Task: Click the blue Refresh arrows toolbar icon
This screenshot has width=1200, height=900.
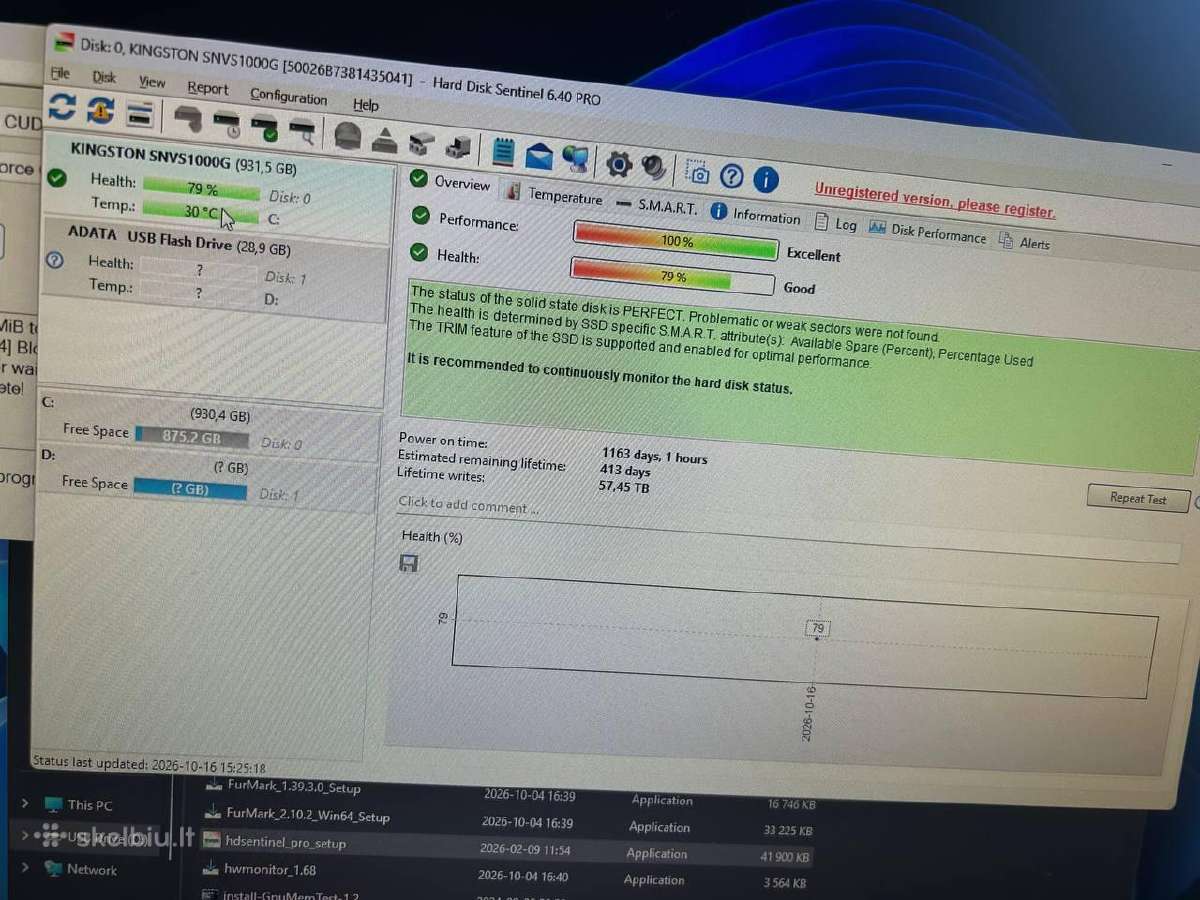Action: coord(62,108)
